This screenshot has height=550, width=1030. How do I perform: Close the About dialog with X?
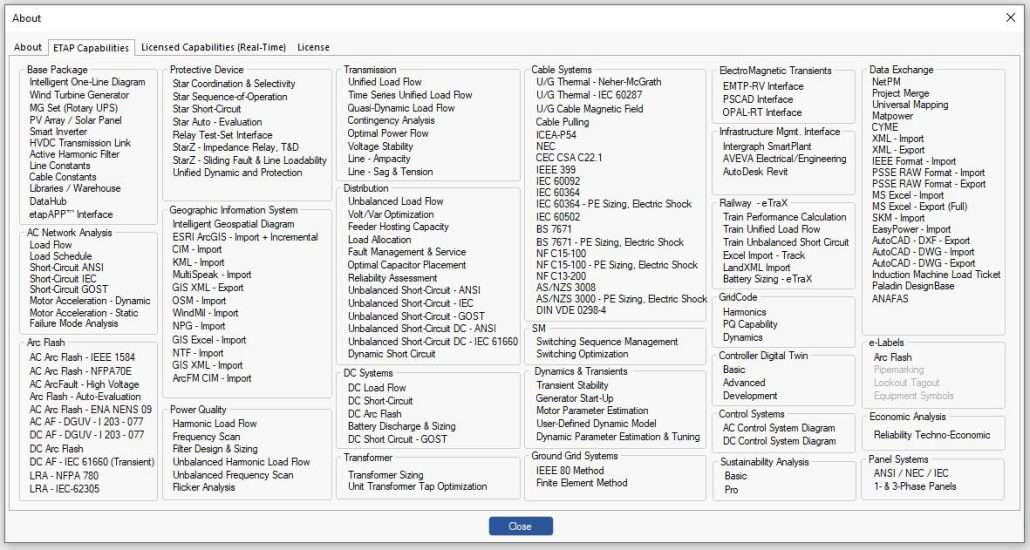(x=1009, y=17)
